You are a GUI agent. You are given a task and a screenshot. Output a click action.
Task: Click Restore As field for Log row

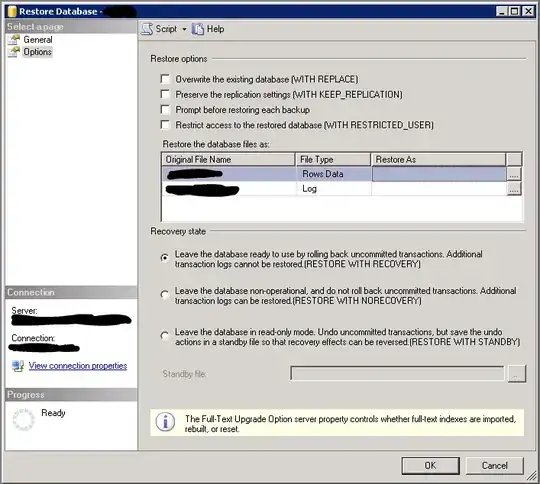pos(439,189)
